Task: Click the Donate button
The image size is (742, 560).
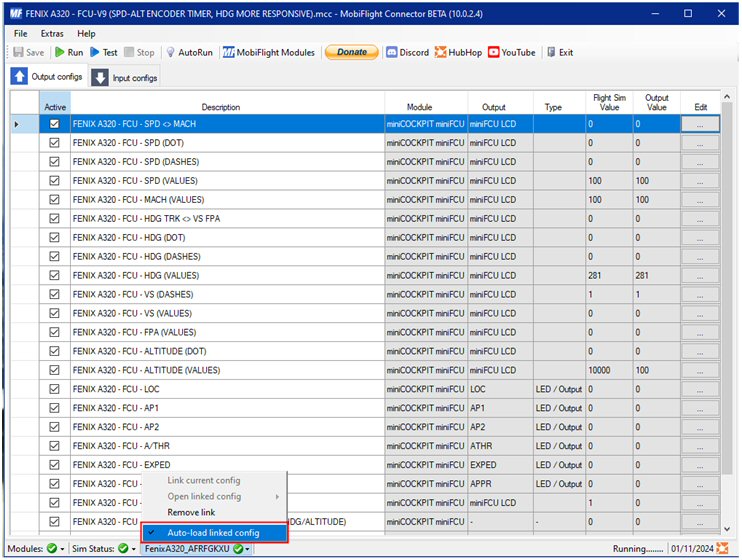Action: 352,52
